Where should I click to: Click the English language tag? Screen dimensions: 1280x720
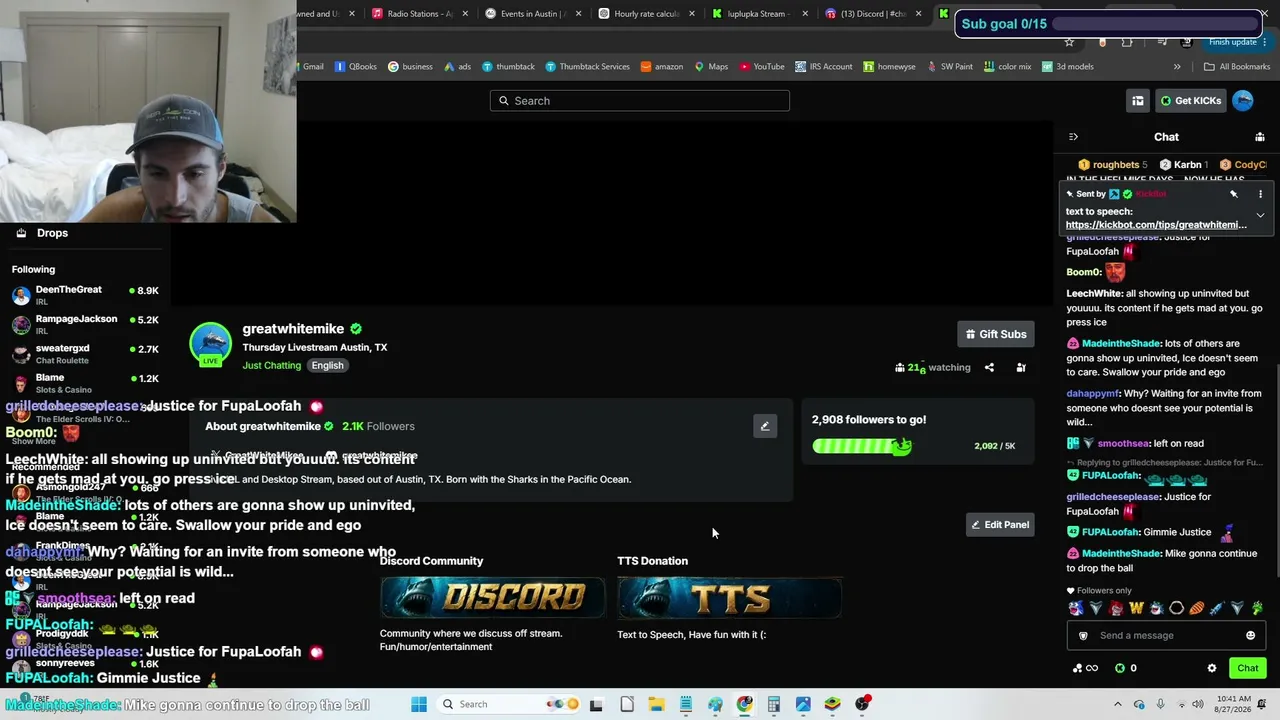click(x=327, y=366)
